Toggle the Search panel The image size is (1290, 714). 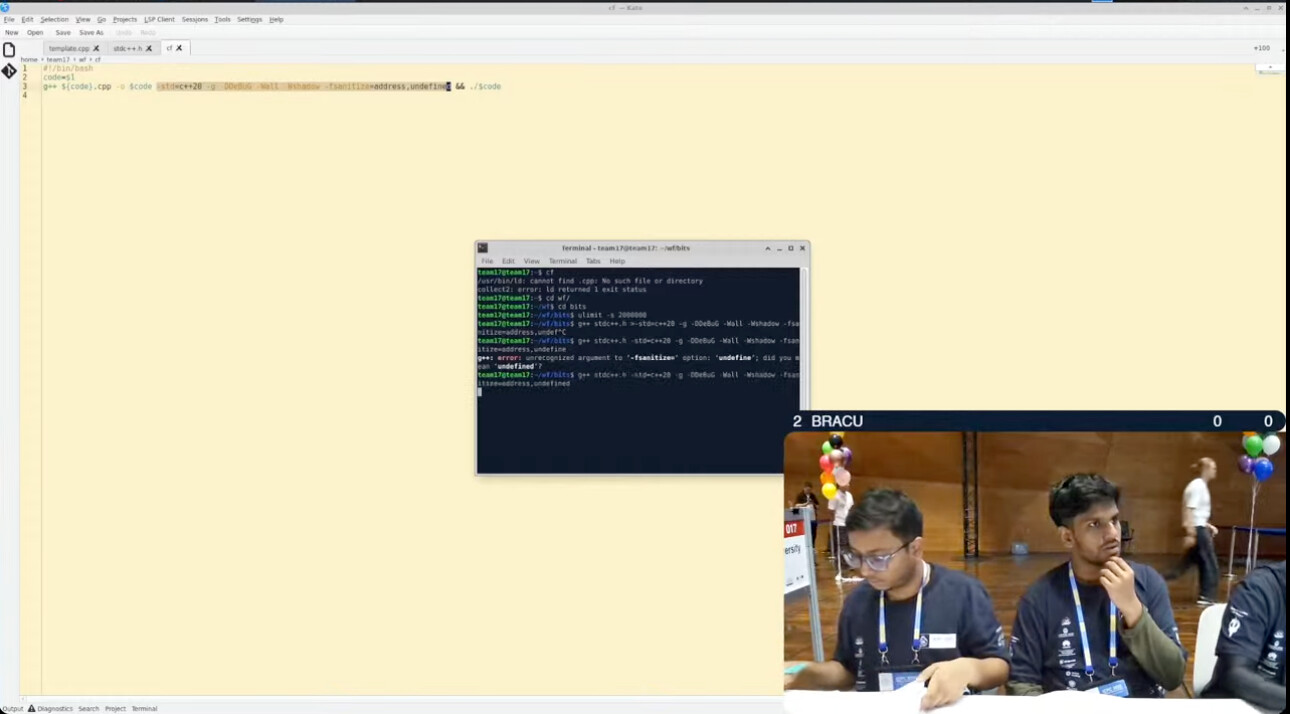[89, 708]
